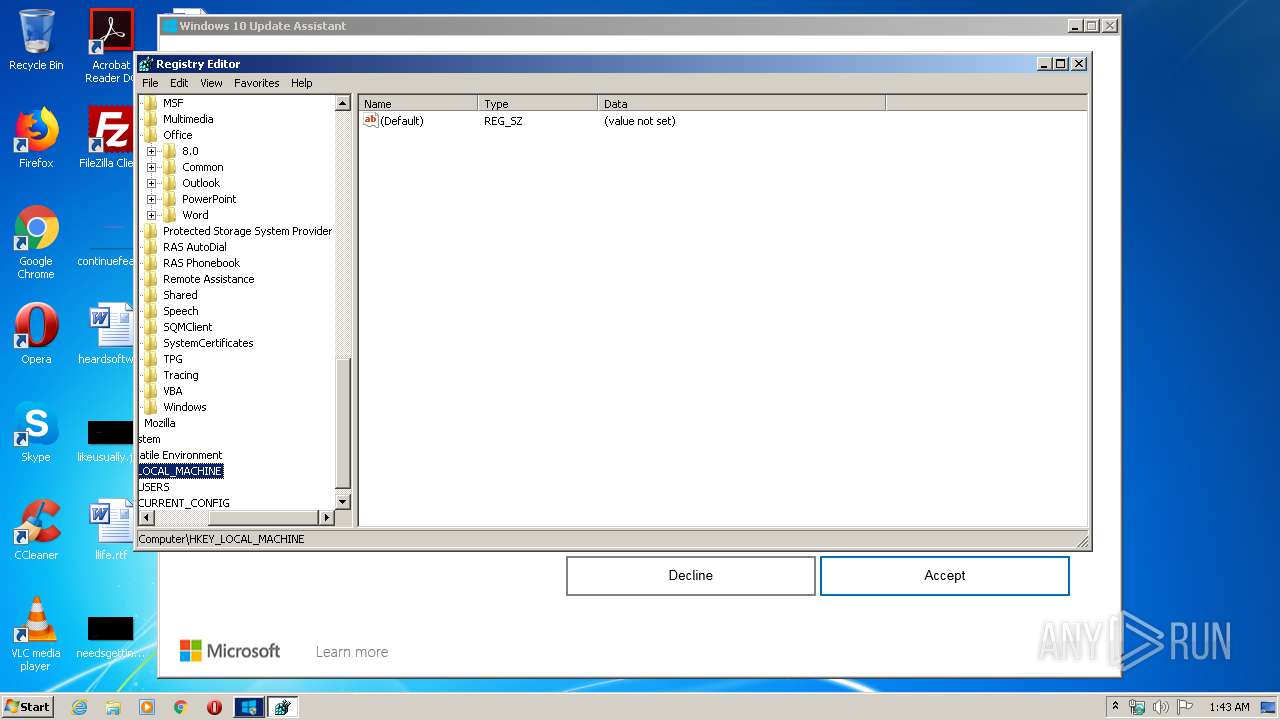Sort by the Data column header

pyautogui.click(x=742, y=104)
